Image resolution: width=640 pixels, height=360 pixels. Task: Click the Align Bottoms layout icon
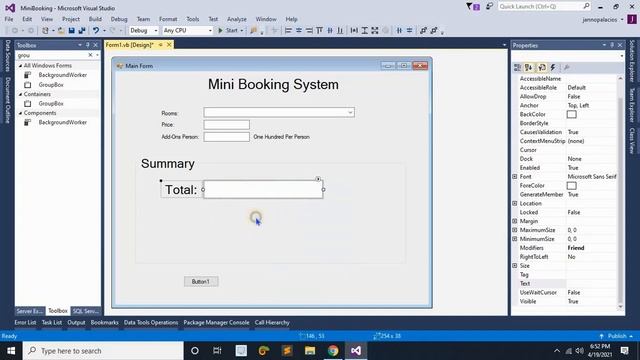(x=340, y=30)
